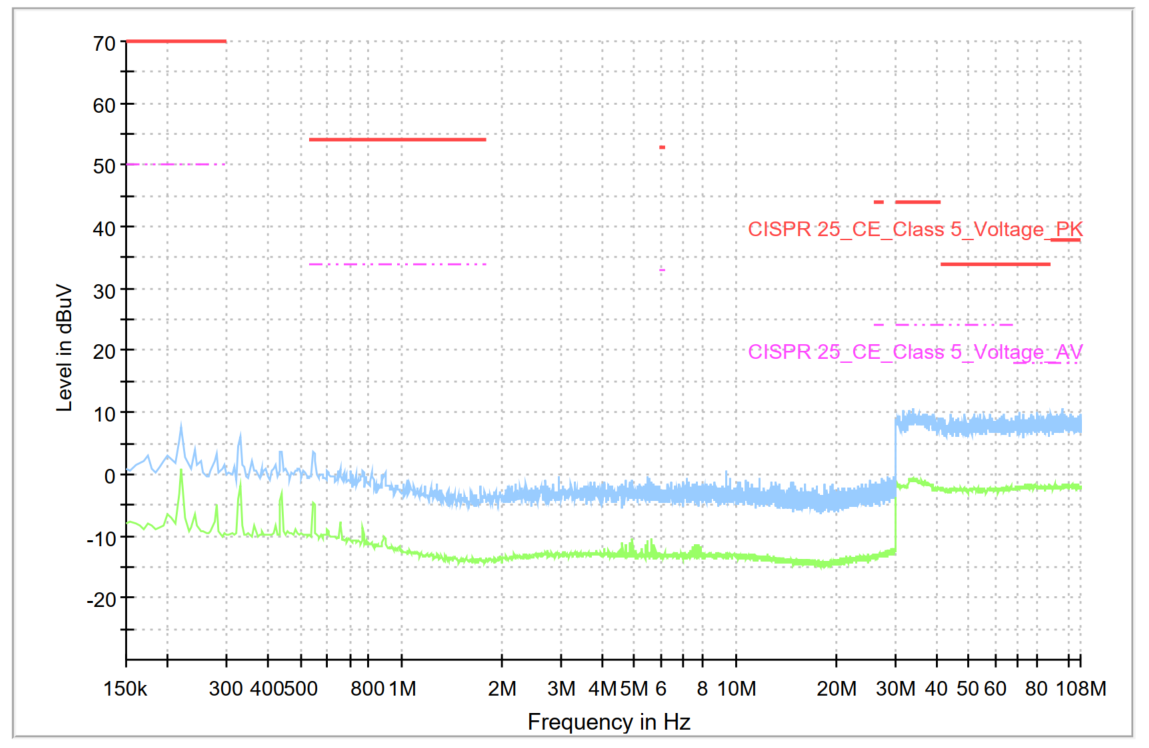Click the '150k' x-axis tick label

(125, 690)
